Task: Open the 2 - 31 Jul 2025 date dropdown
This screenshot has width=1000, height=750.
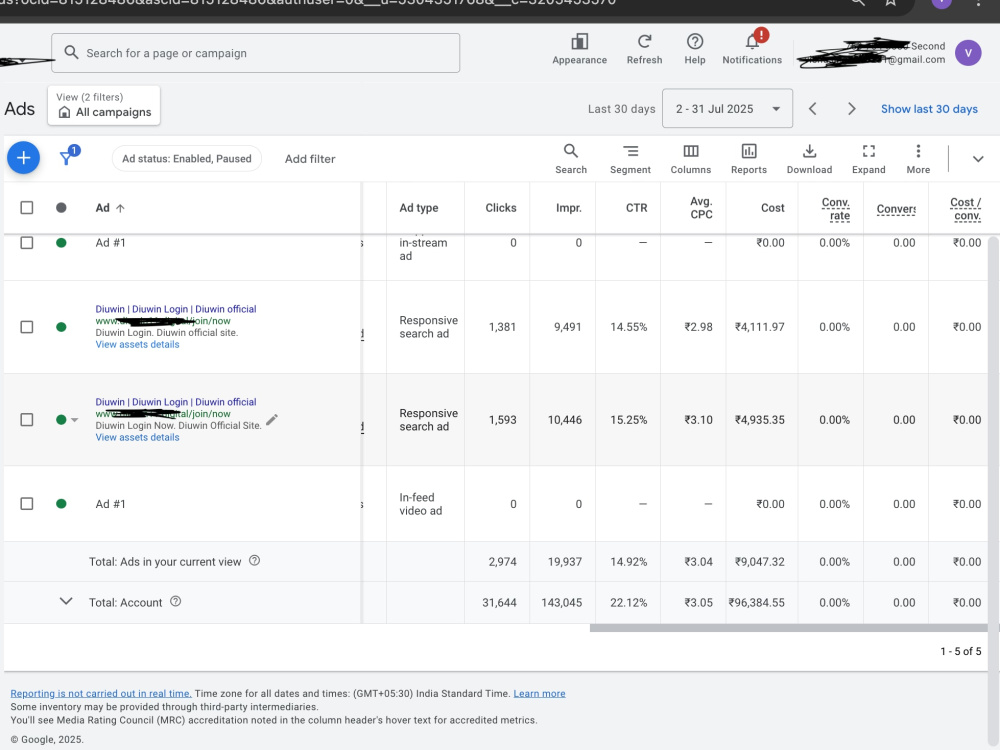Action: (727, 108)
